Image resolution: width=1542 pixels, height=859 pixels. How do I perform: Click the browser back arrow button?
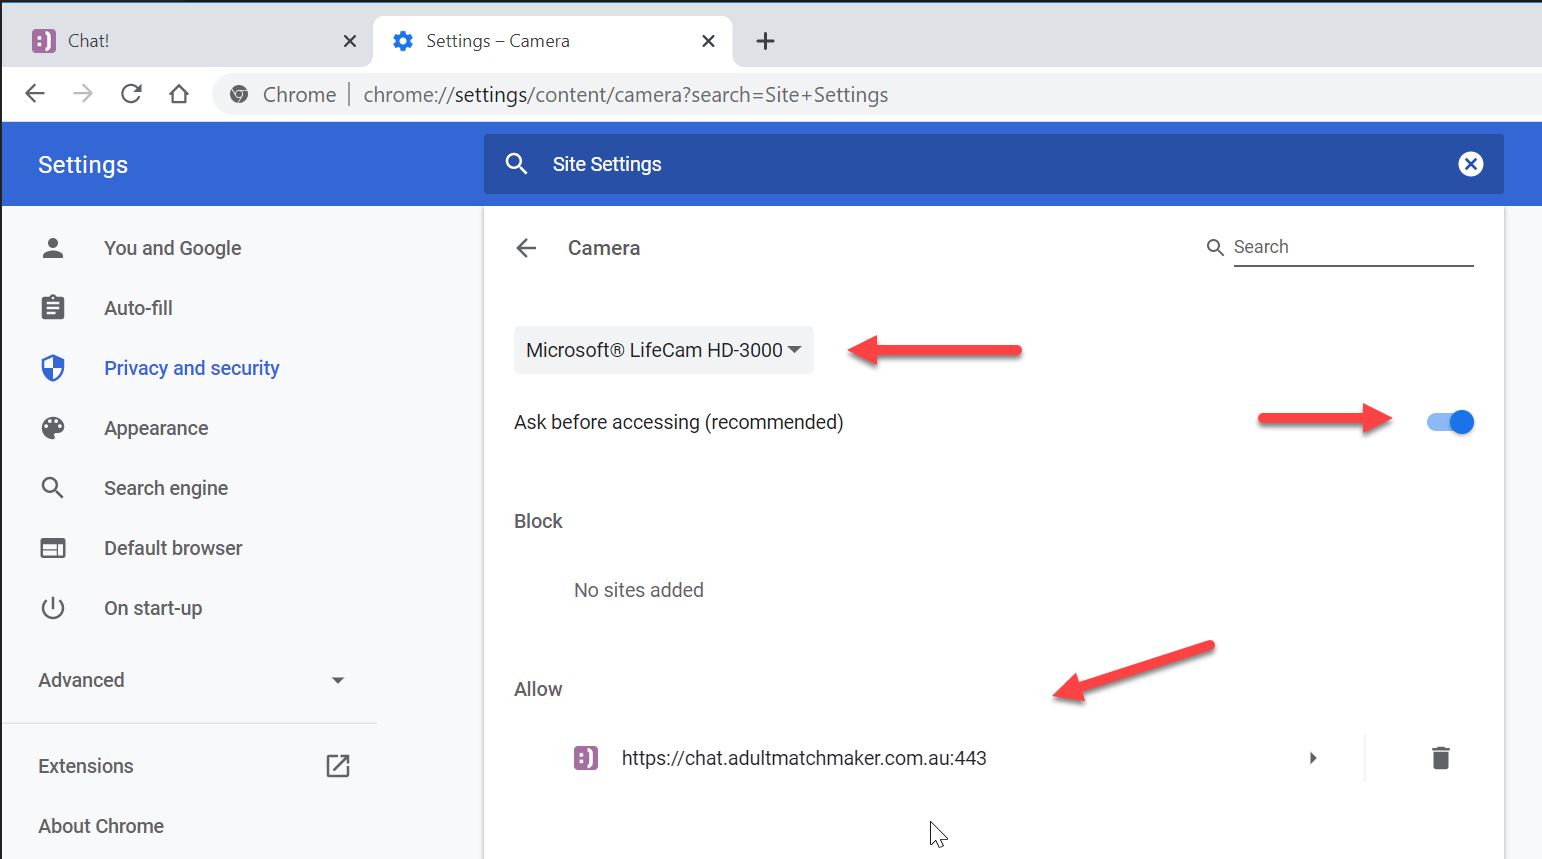click(x=35, y=94)
